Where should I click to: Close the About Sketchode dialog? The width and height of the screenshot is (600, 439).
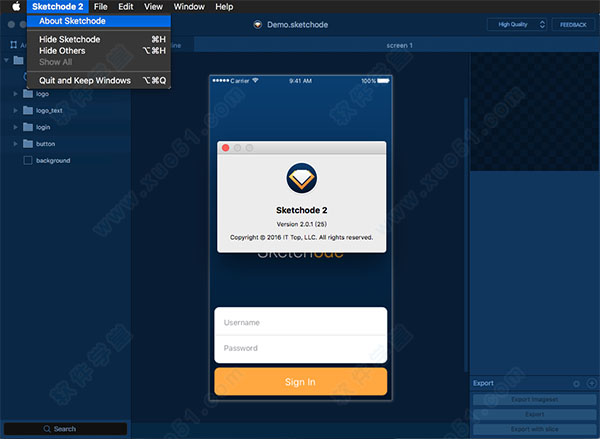click(x=226, y=148)
